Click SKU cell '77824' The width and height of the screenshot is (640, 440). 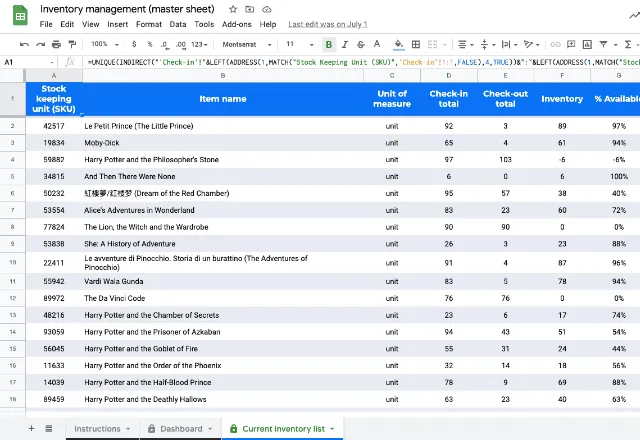[x=54, y=227]
